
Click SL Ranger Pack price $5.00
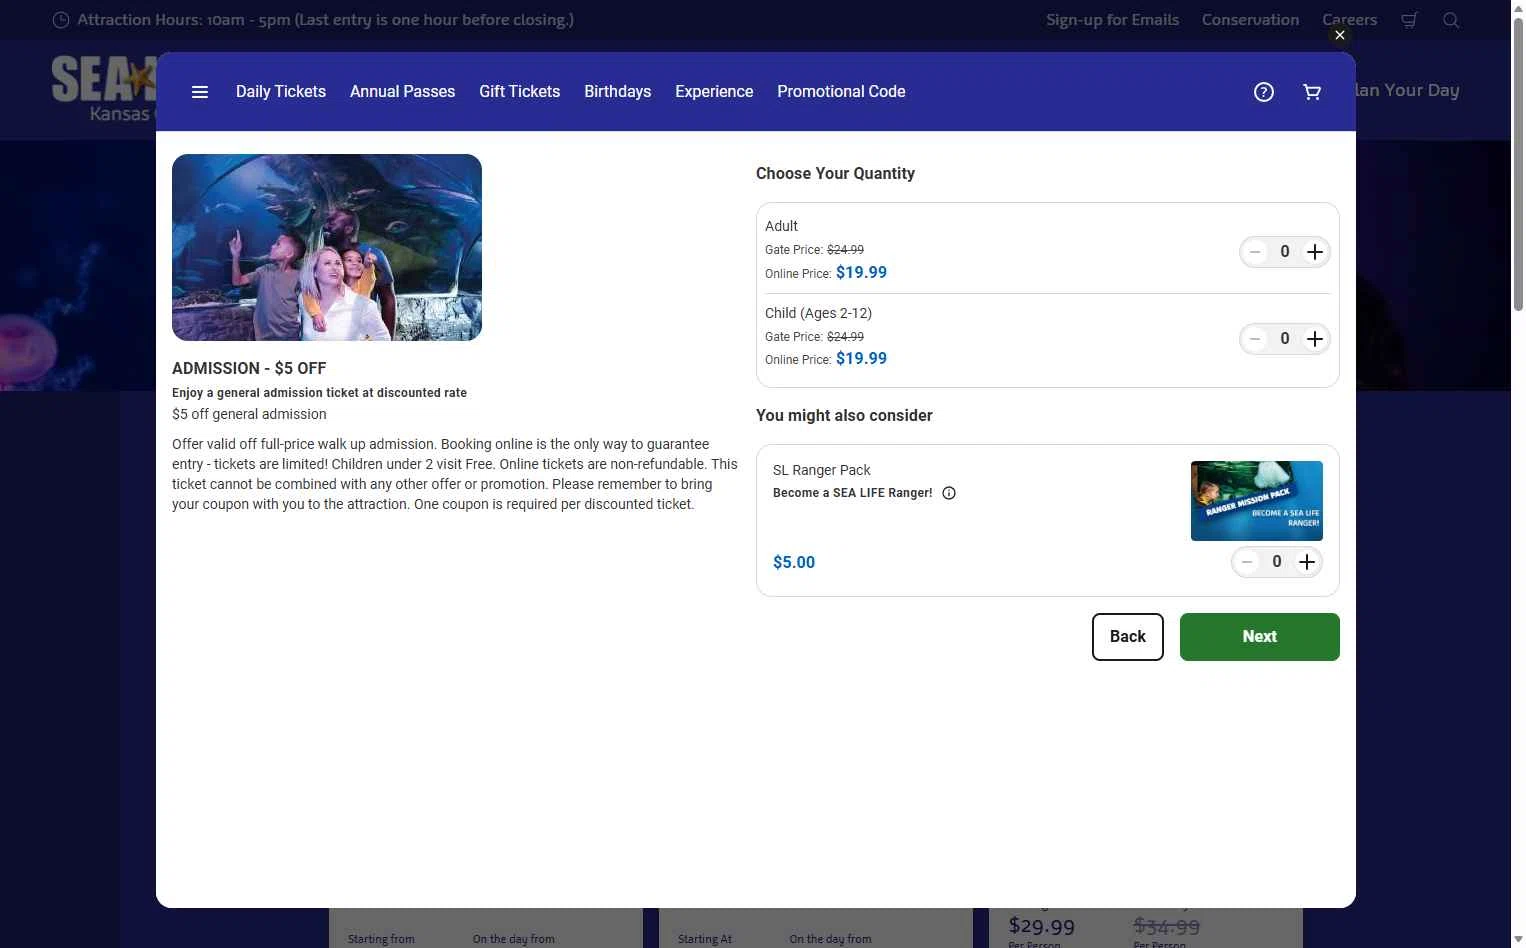point(794,562)
